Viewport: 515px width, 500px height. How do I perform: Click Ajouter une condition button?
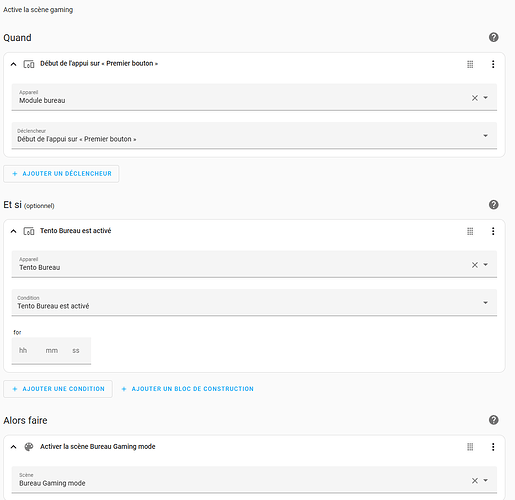pyautogui.click(x=58, y=389)
